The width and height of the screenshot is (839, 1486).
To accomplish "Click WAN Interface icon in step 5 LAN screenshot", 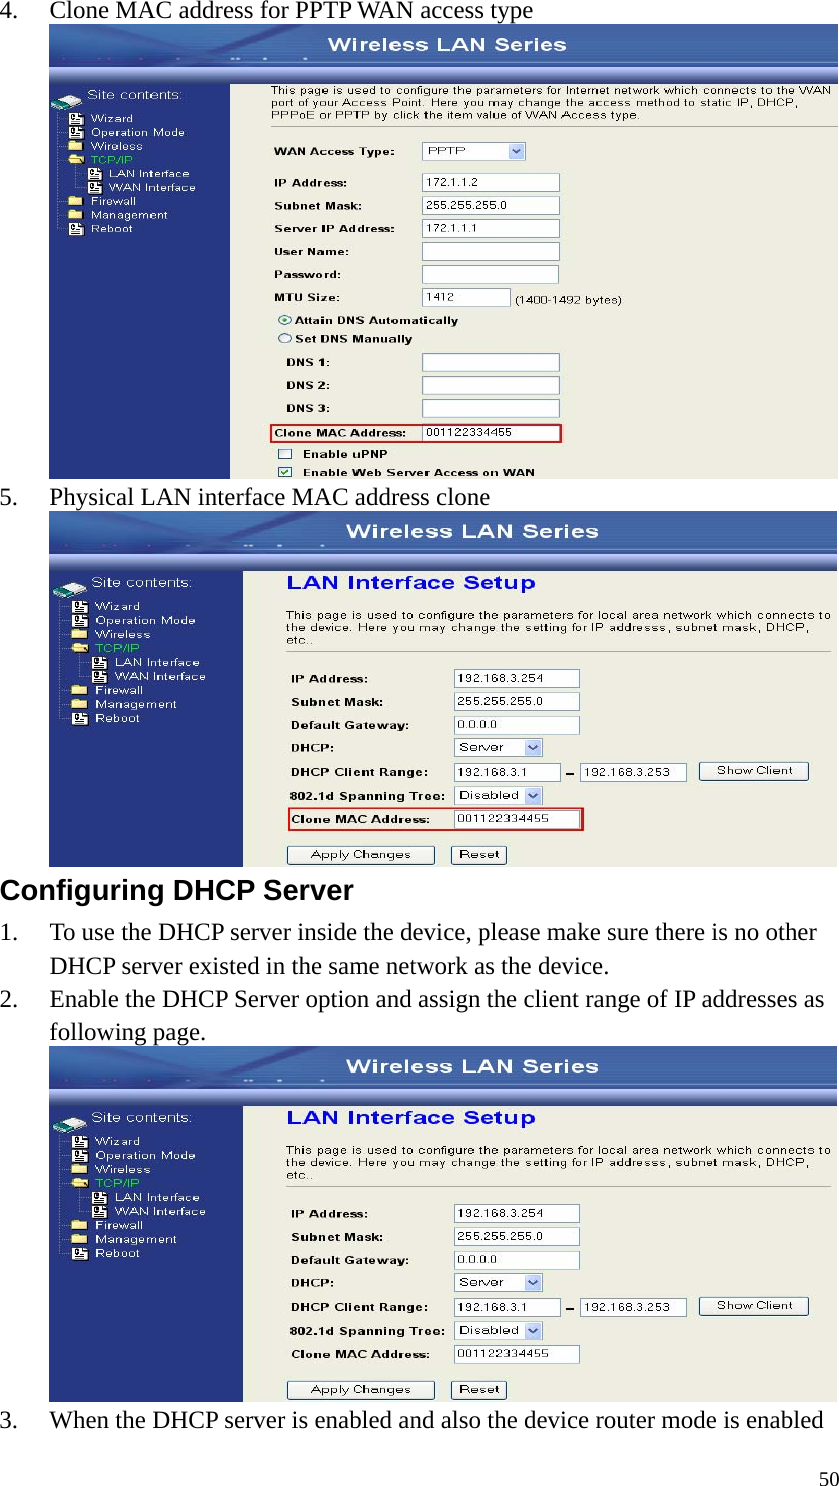I will click(x=100, y=676).
